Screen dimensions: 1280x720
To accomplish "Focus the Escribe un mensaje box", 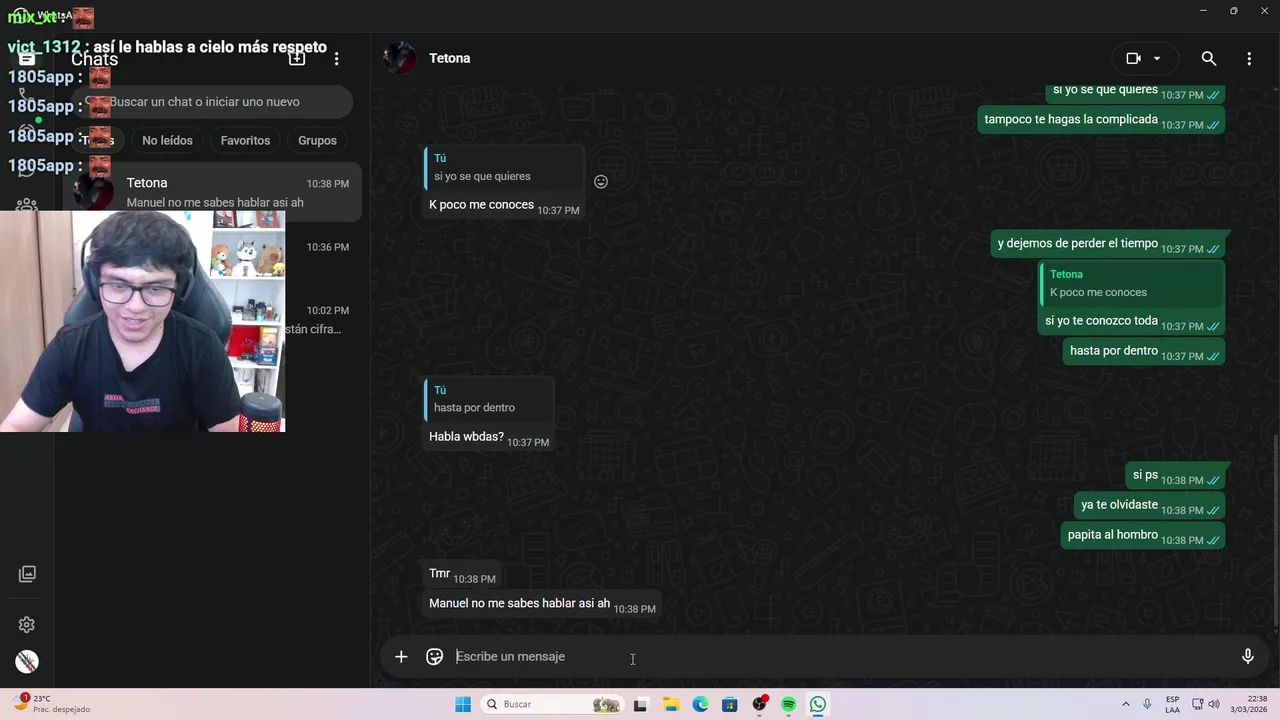I will tap(840, 657).
